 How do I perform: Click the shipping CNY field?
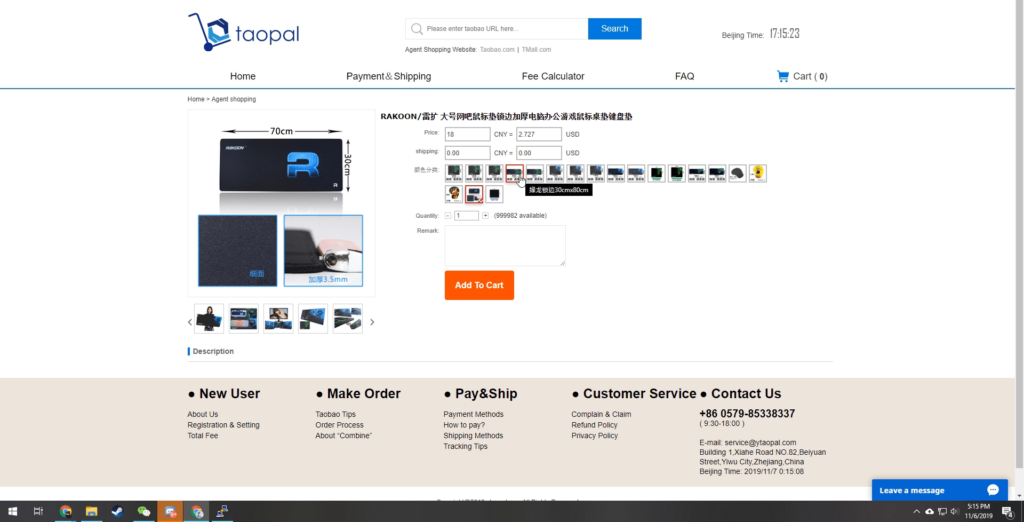tap(468, 153)
